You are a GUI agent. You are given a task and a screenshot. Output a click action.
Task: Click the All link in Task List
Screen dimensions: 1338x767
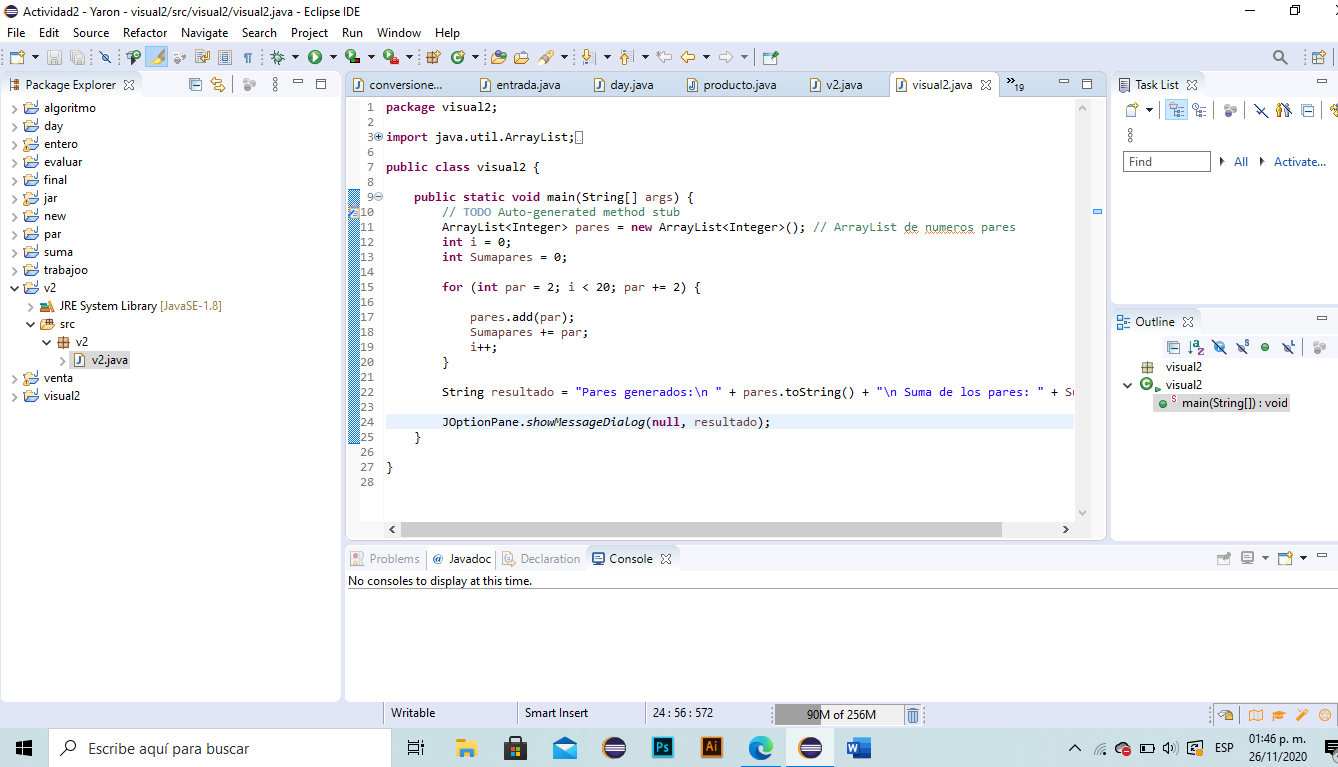(x=1240, y=162)
